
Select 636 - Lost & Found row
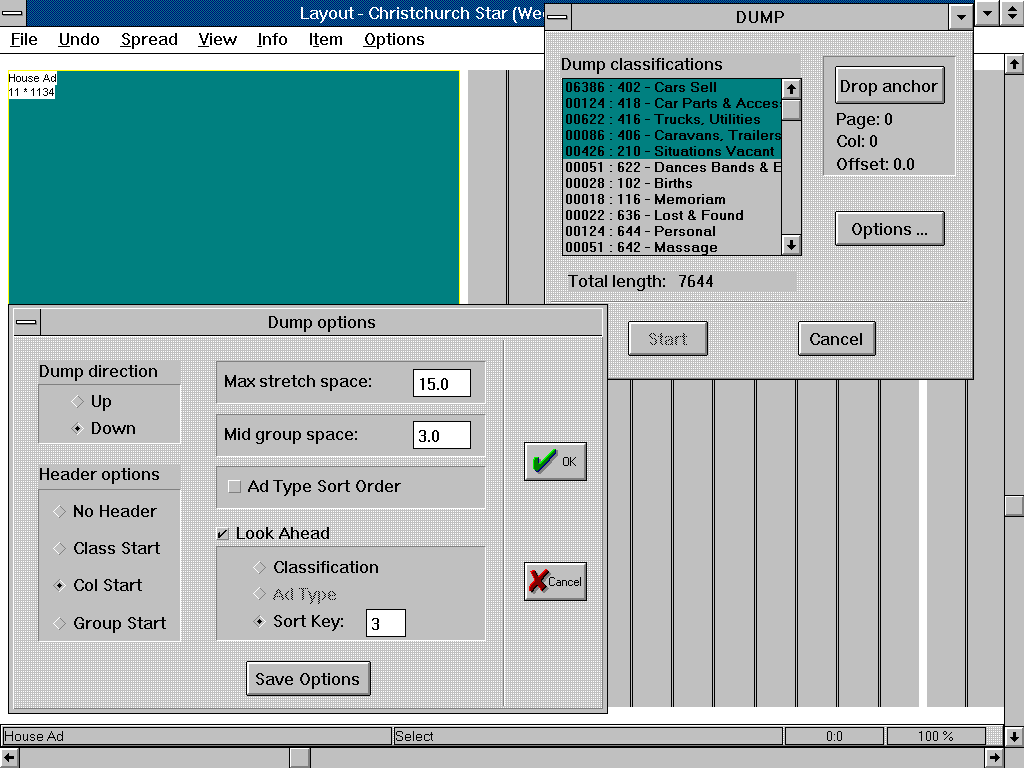pos(671,215)
